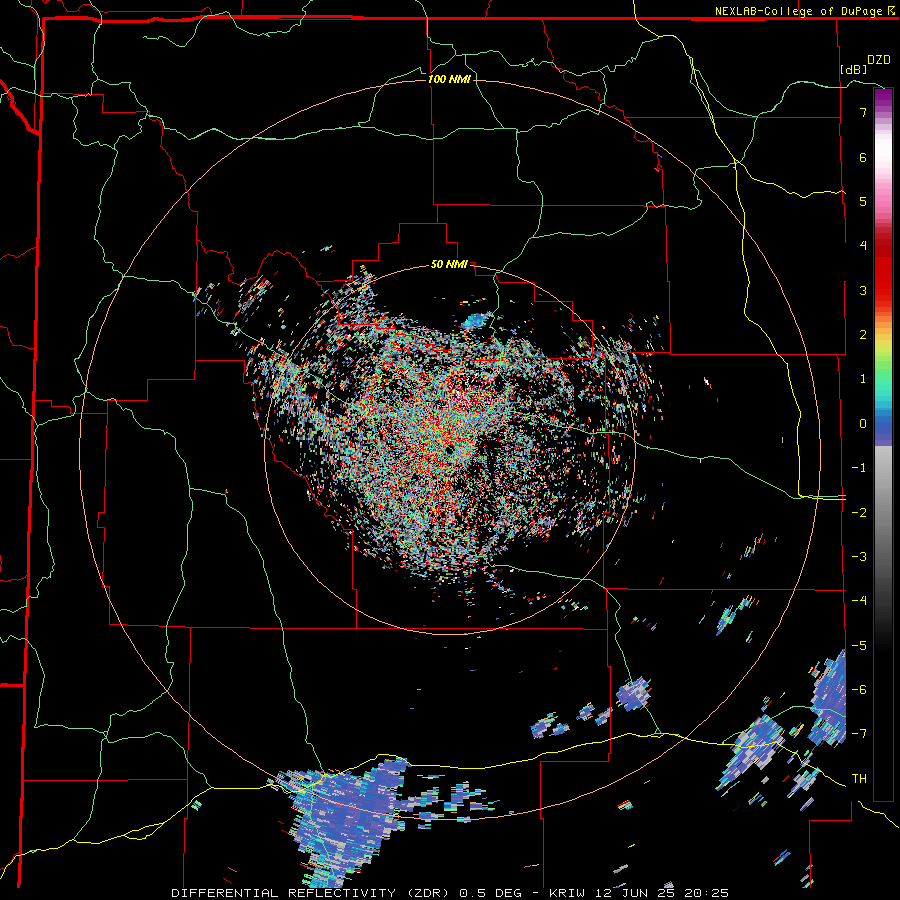Select the 6 value on the color scale

(x=863, y=157)
